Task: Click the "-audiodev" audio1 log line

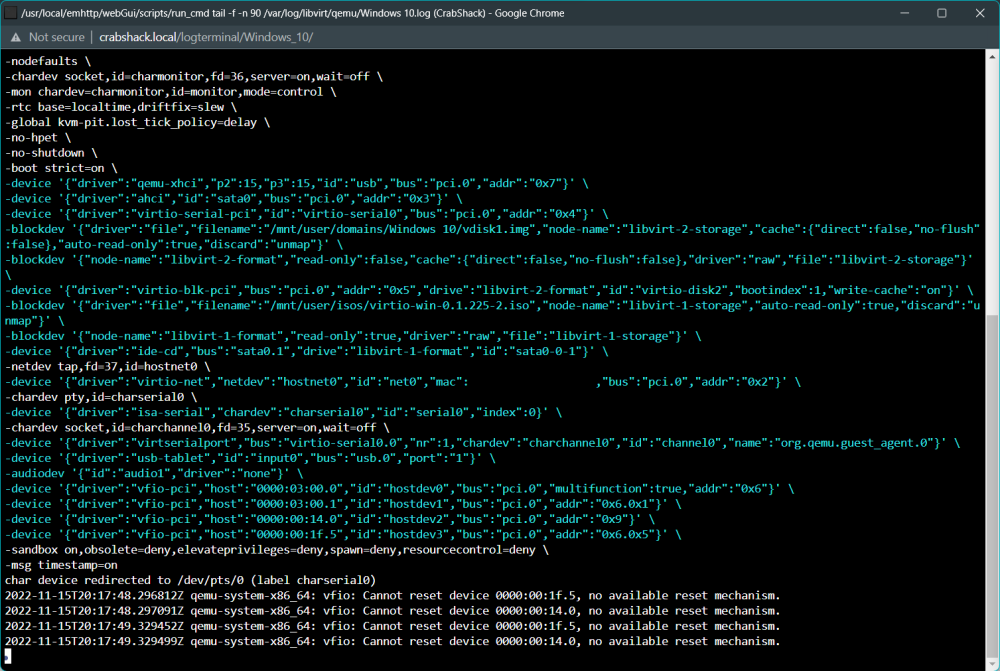Action: click(x=154, y=474)
